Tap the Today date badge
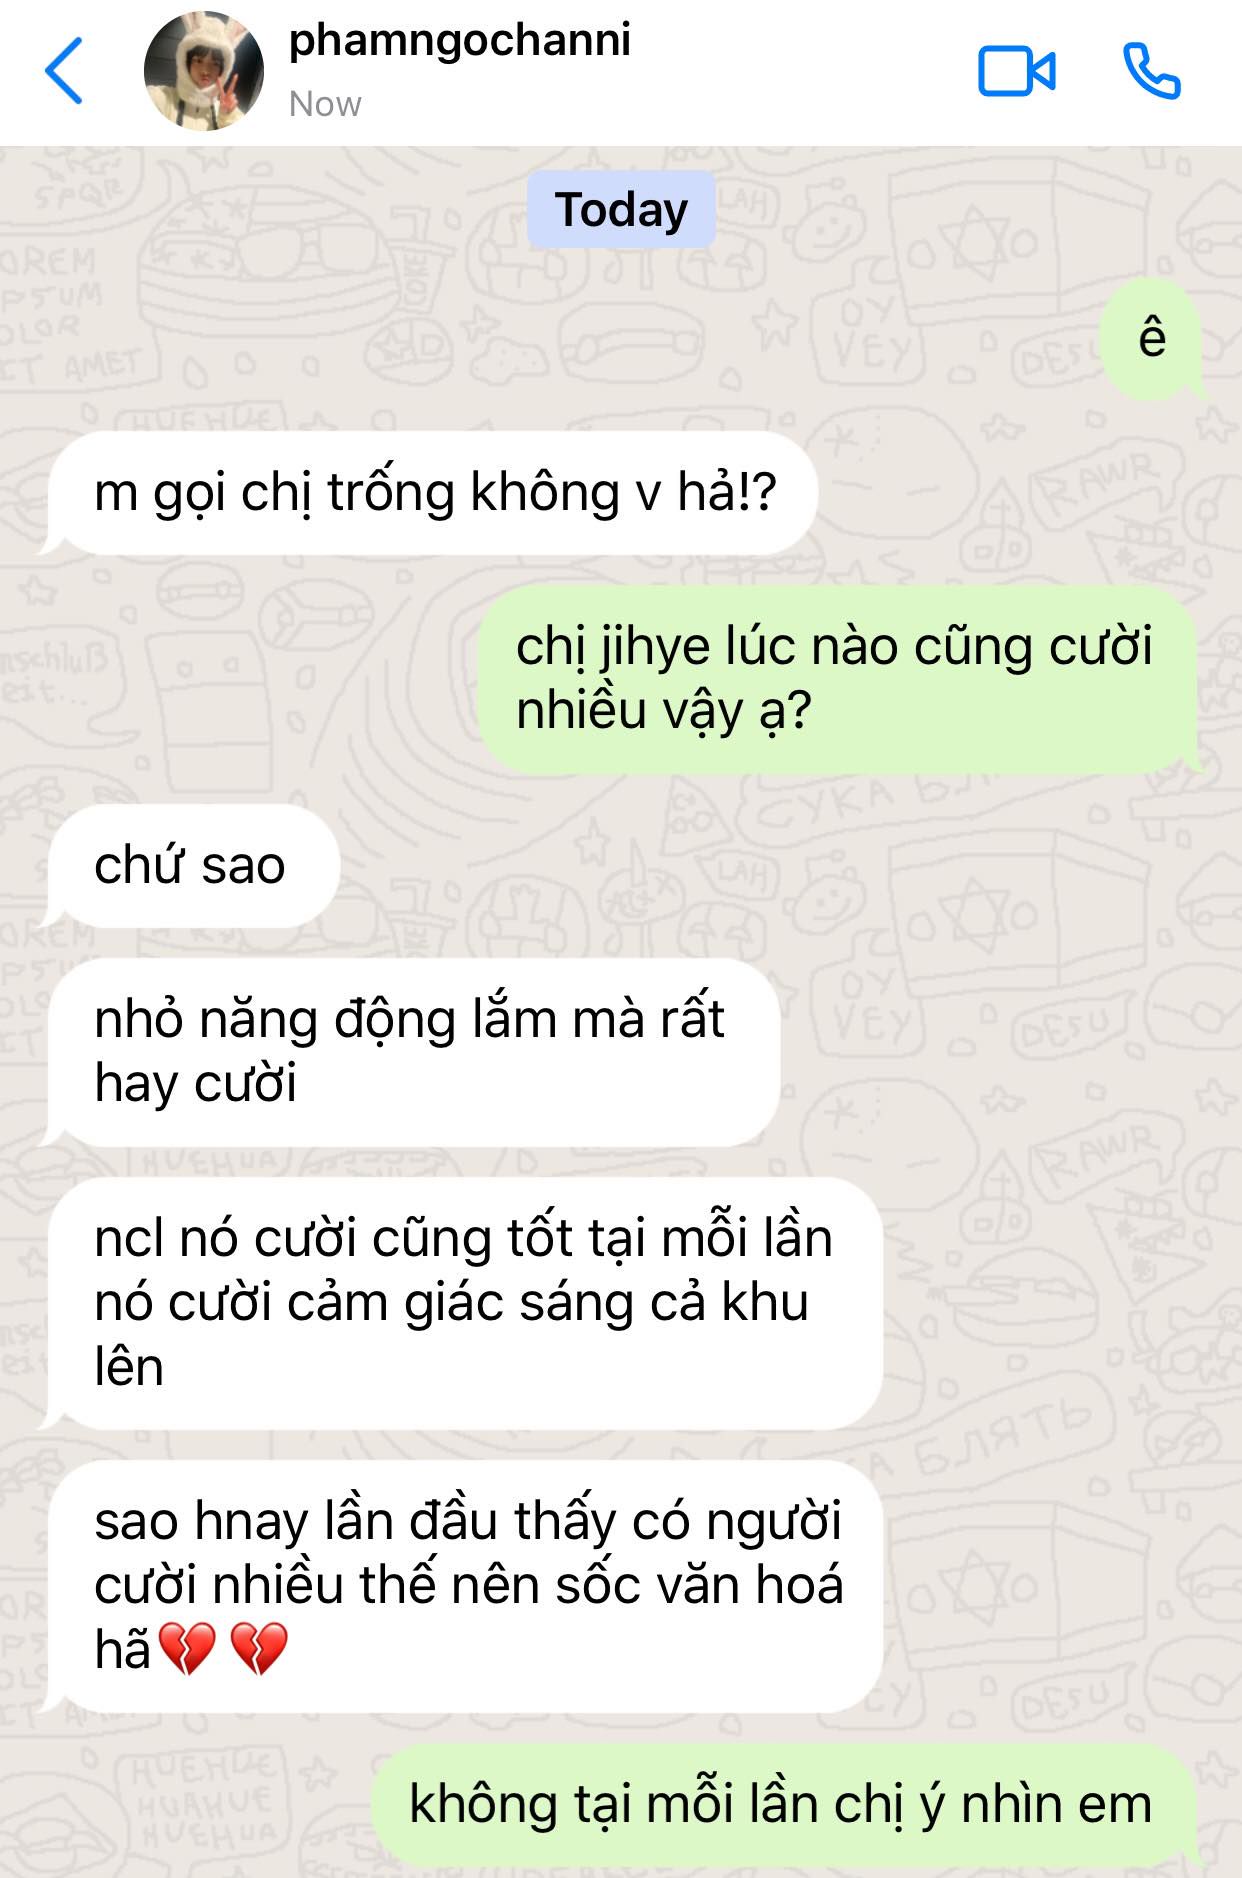This screenshot has width=1242, height=1878. (621, 209)
